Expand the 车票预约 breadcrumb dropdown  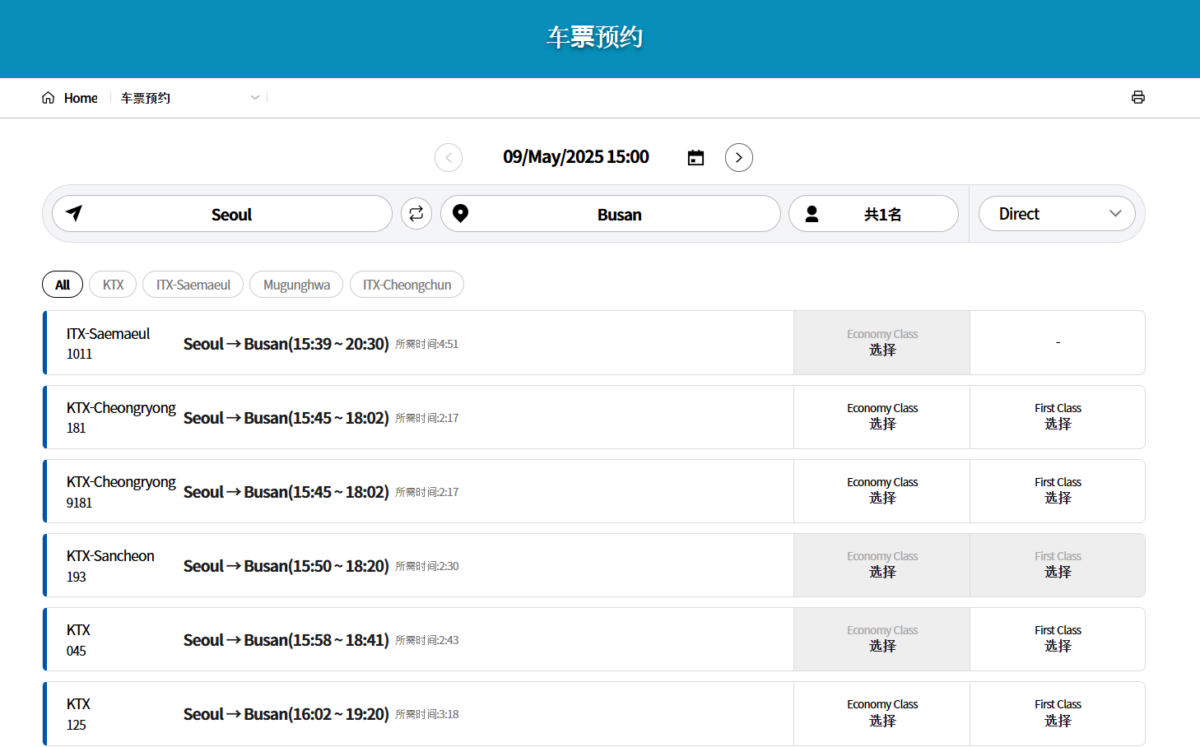click(255, 98)
